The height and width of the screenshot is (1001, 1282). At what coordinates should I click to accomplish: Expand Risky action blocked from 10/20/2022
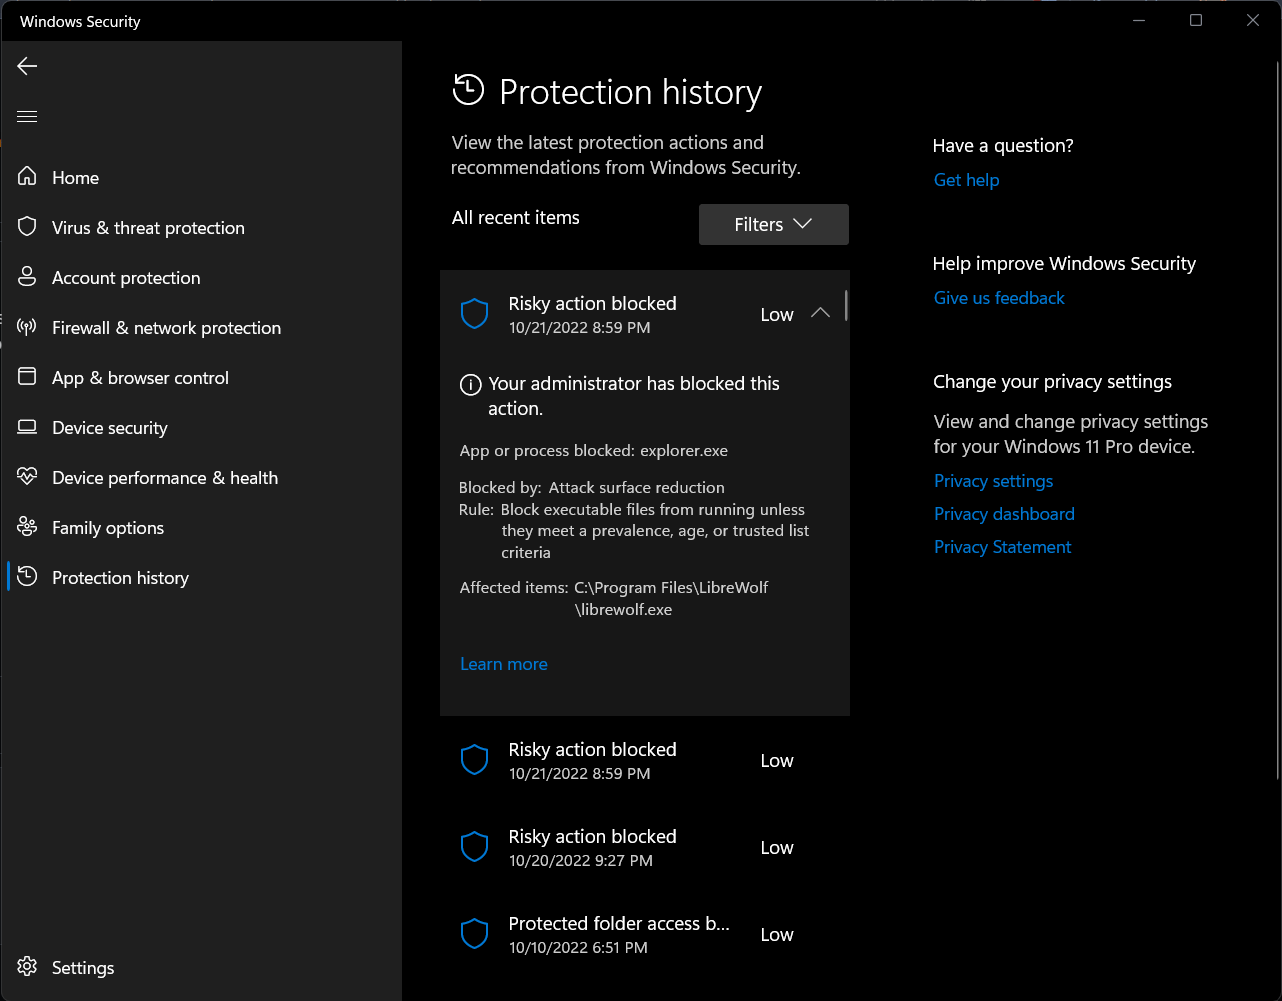point(644,847)
